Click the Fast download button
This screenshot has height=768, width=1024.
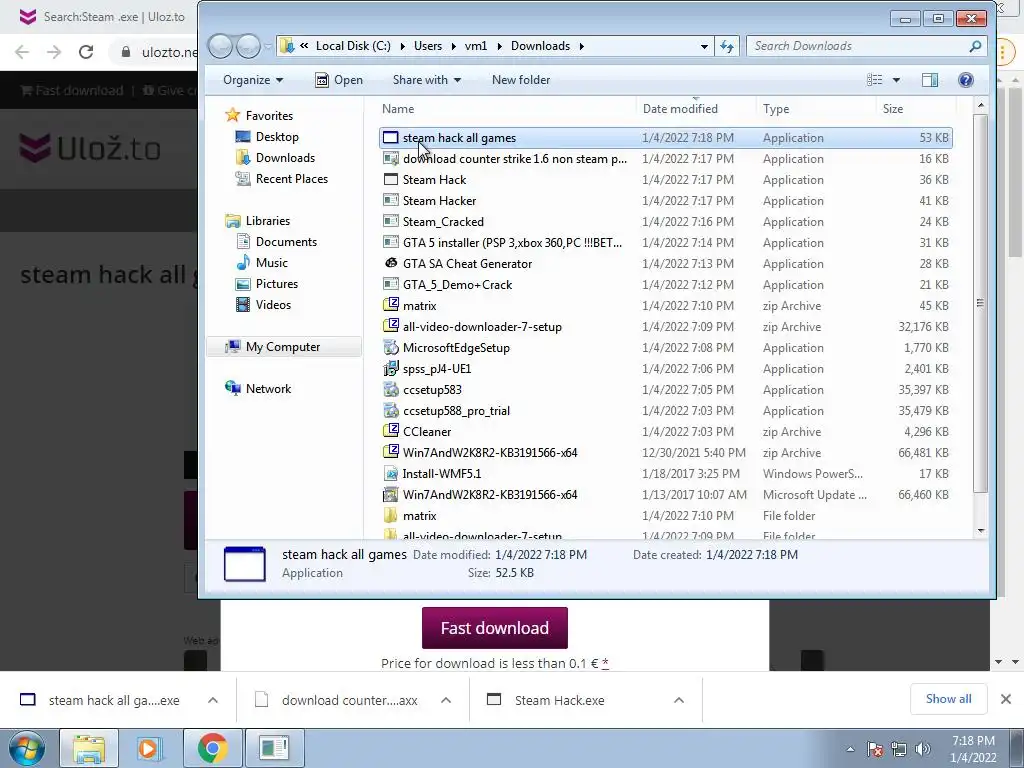tap(494, 628)
